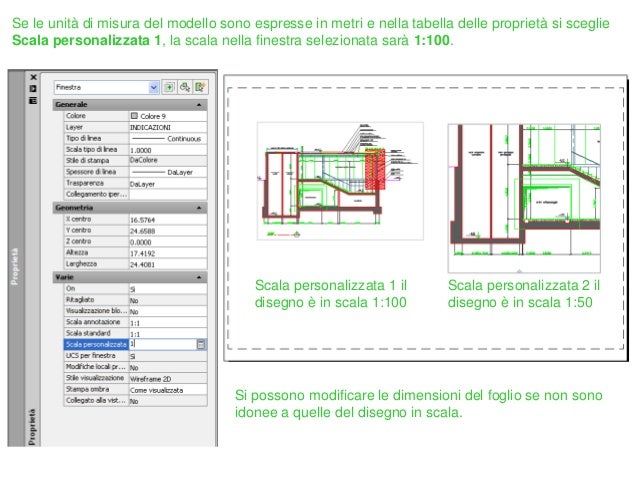Click the Spessore di linea DaLayer value
638x479 pixels.
[x=168, y=172]
